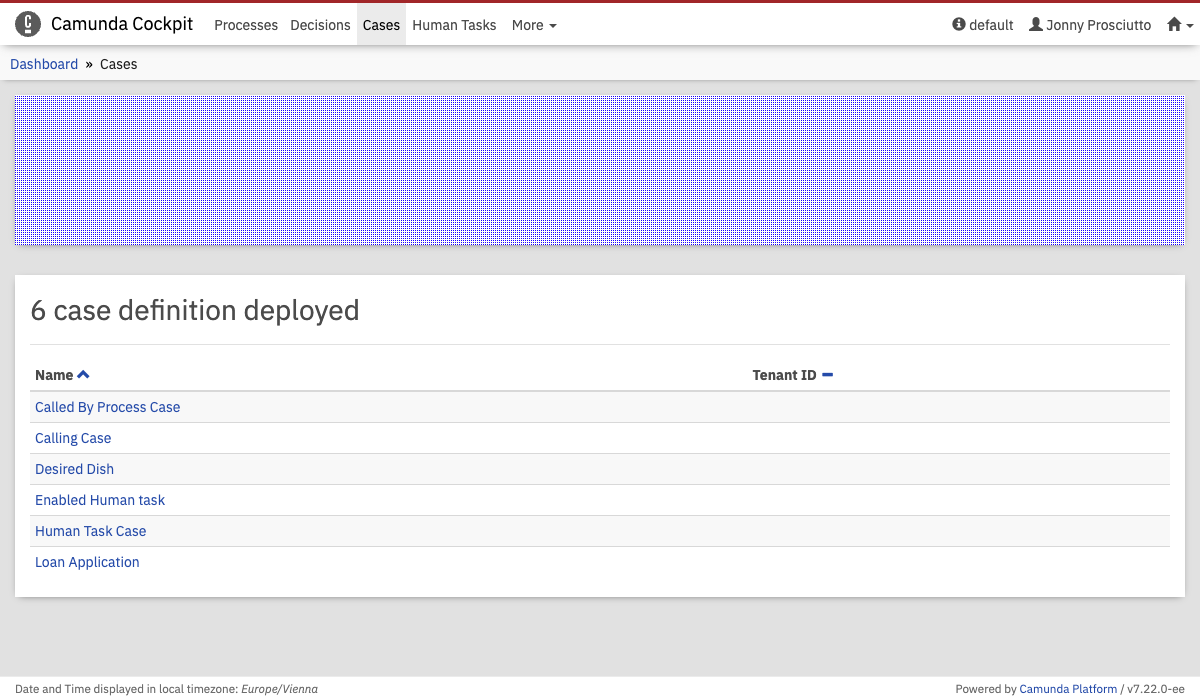
Task: Click the Camunda logo icon
Action: pos(28,25)
